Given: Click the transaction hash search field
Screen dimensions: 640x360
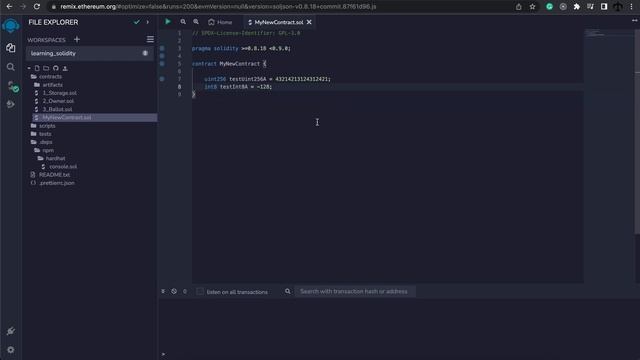Looking at the screenshot, I should tap(355, 291).
